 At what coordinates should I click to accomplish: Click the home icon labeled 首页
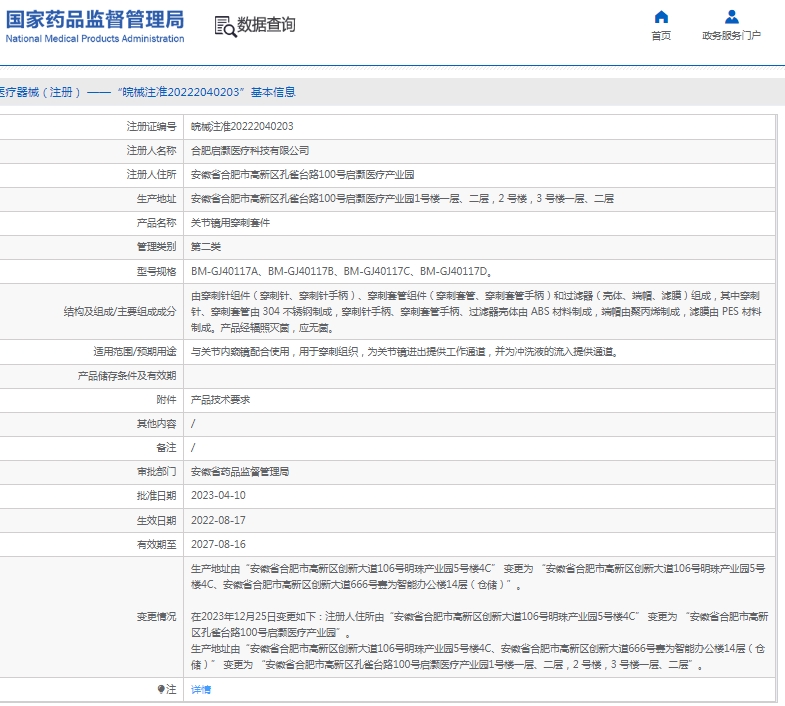coord(661,17)
